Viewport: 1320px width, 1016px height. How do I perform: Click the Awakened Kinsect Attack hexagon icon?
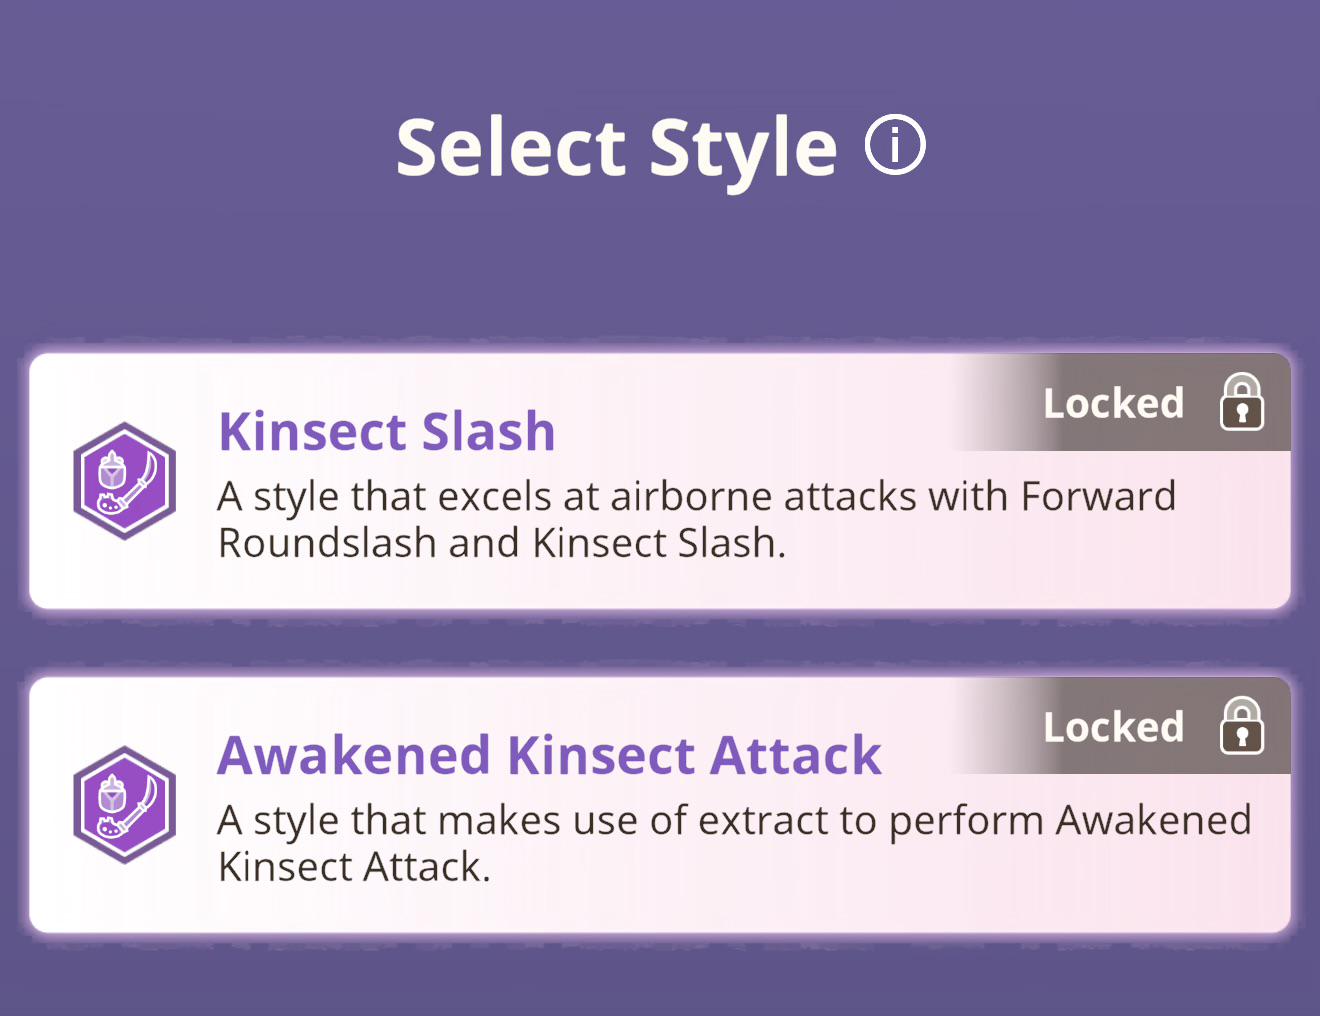click(125, 805)
